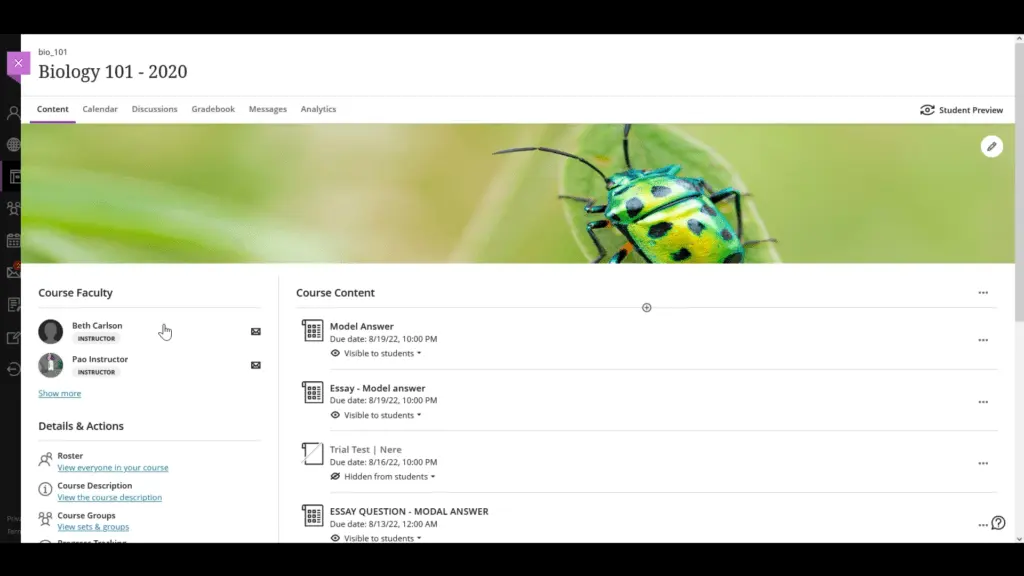Open the ESSAY QUESTION - MODAL ANSWER title

(409, 511)
